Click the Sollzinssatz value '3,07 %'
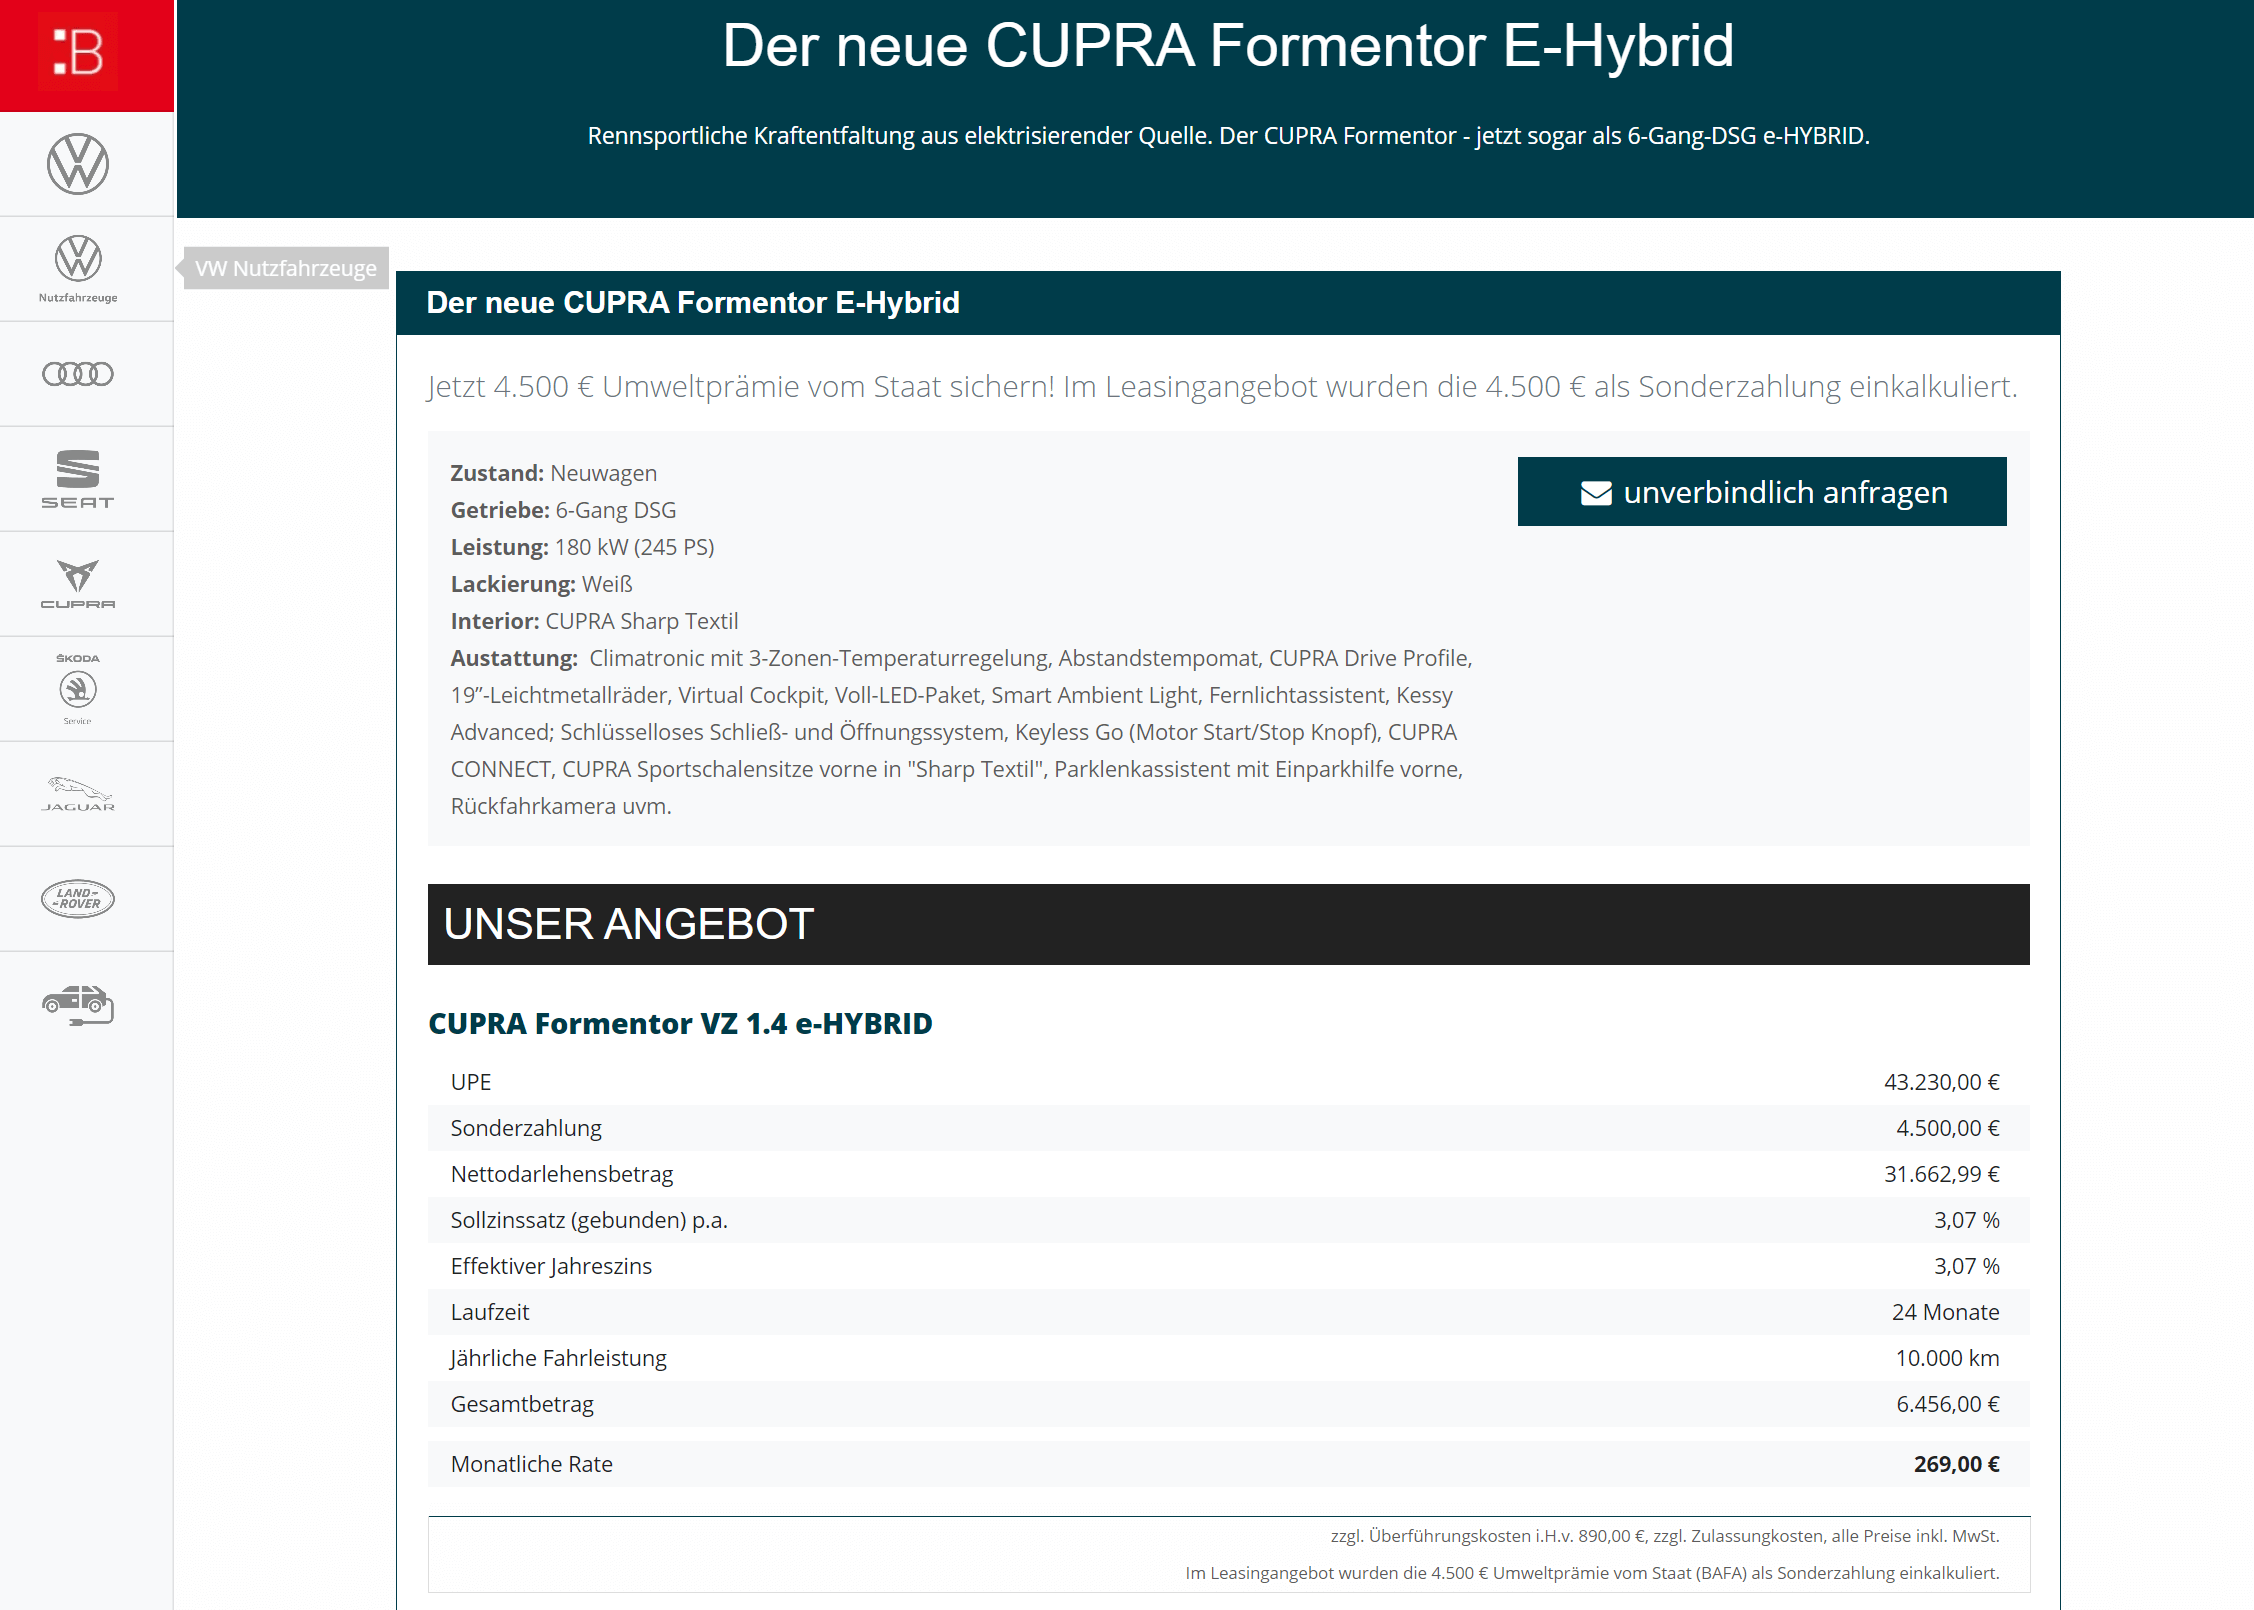 pos(1966,1220)
